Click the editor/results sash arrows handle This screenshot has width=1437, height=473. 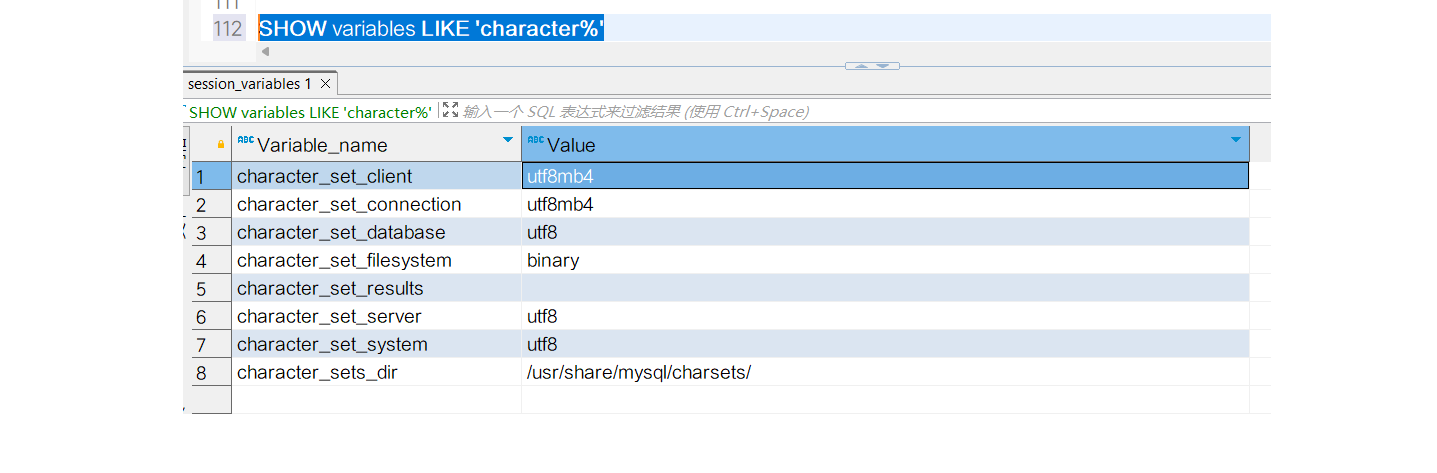[x=872, y=66]
